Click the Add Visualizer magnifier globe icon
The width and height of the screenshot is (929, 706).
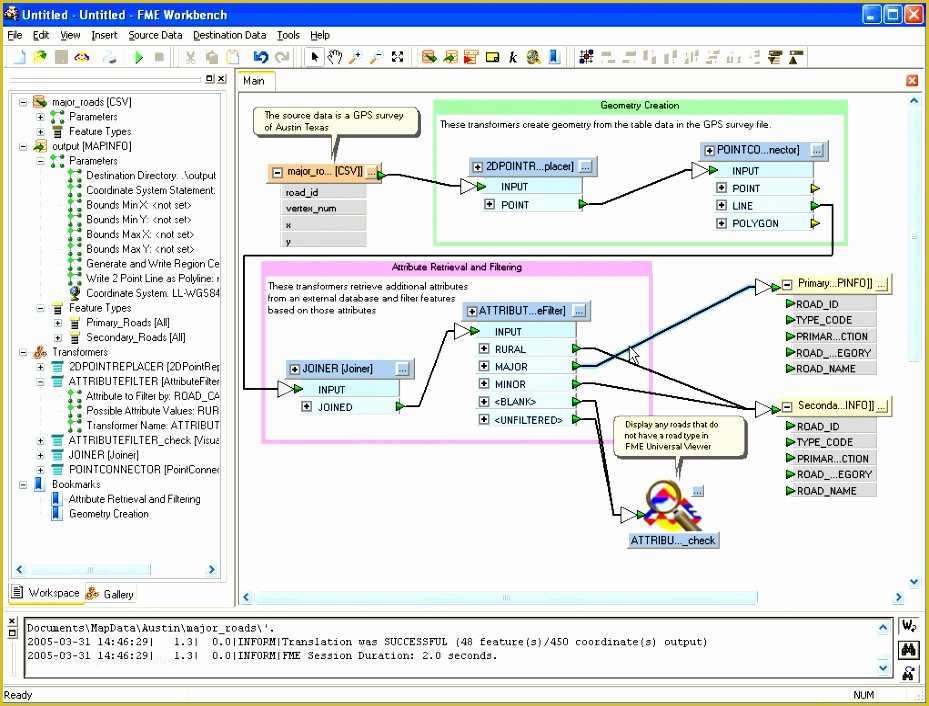tap(533, 57)
